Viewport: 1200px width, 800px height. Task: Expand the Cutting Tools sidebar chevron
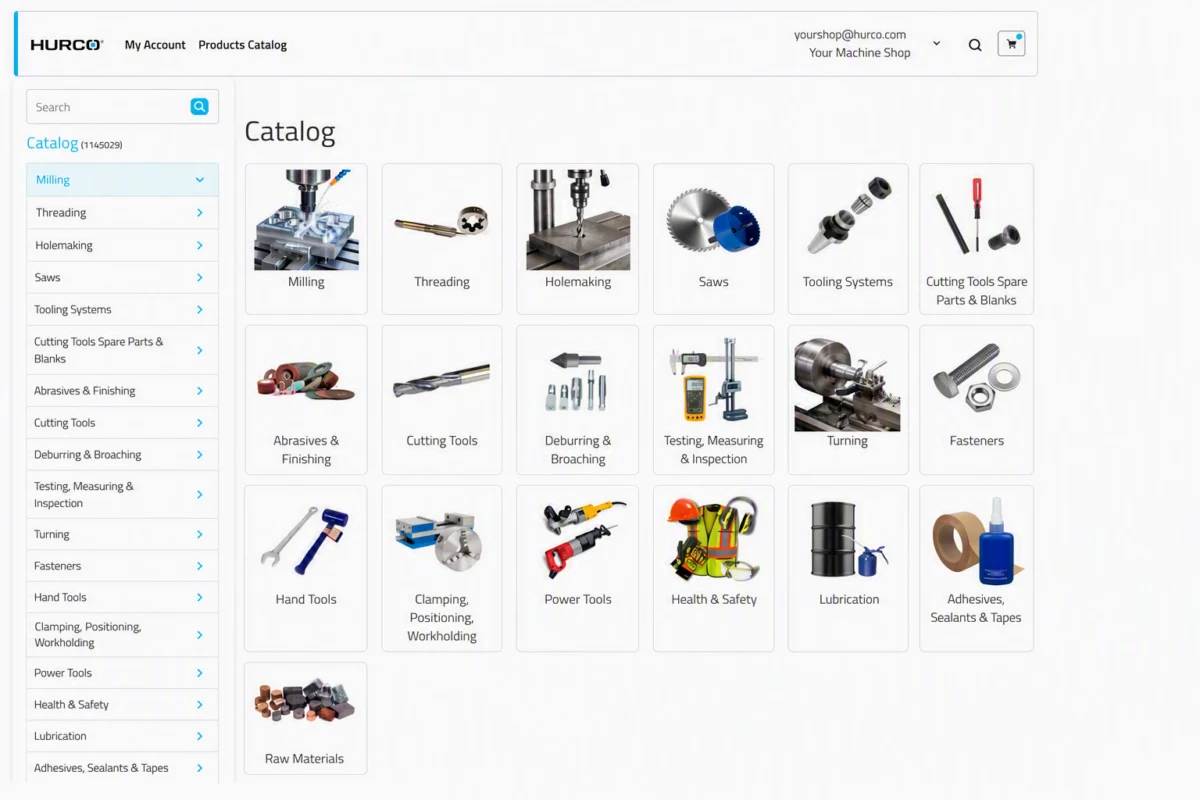[200, 423]
